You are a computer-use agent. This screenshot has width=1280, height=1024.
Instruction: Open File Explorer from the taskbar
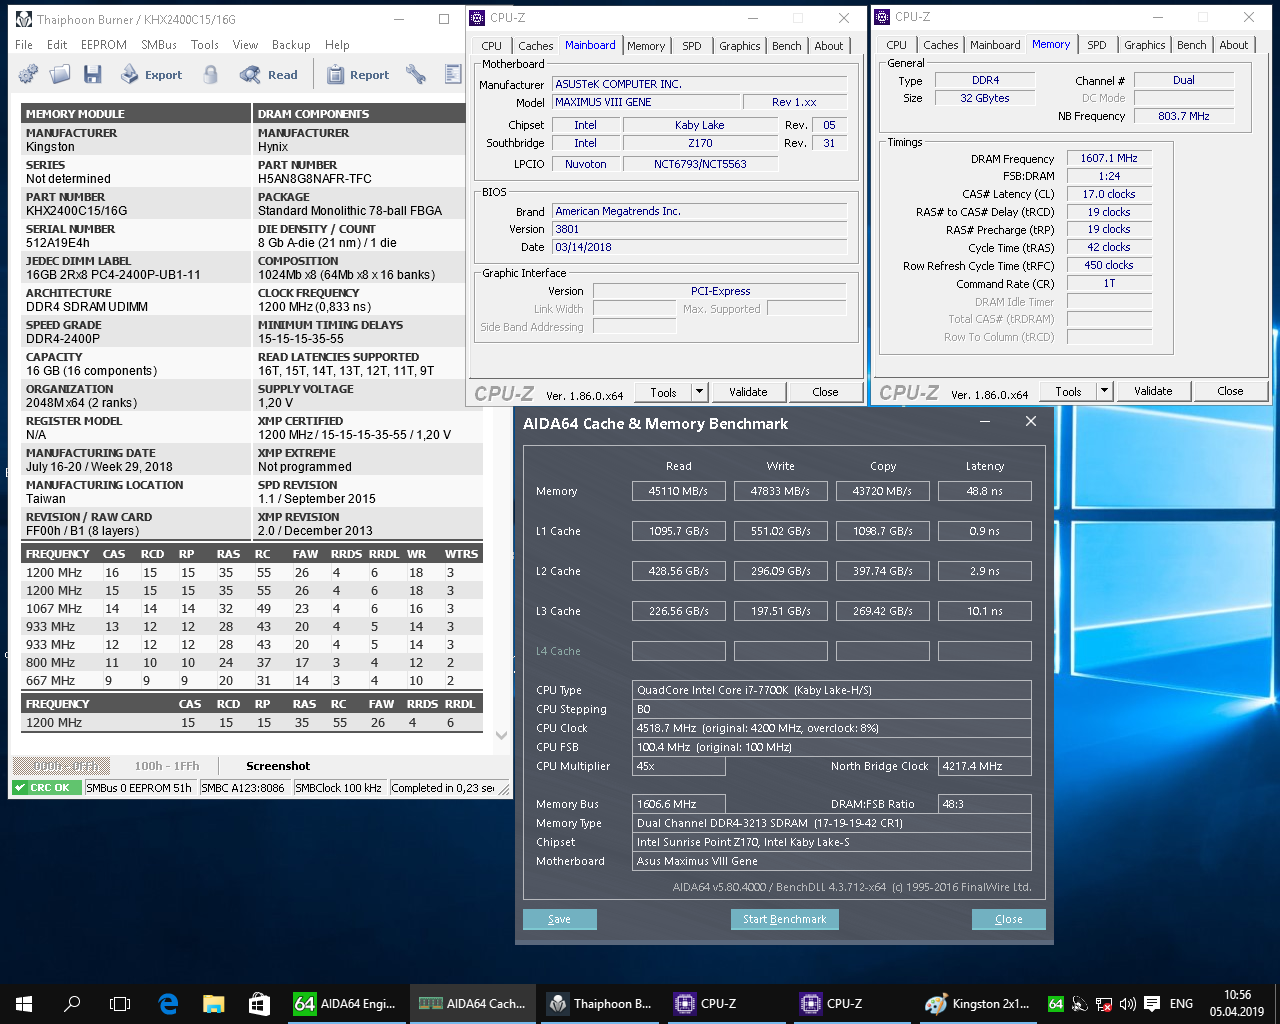point(213,1004)
